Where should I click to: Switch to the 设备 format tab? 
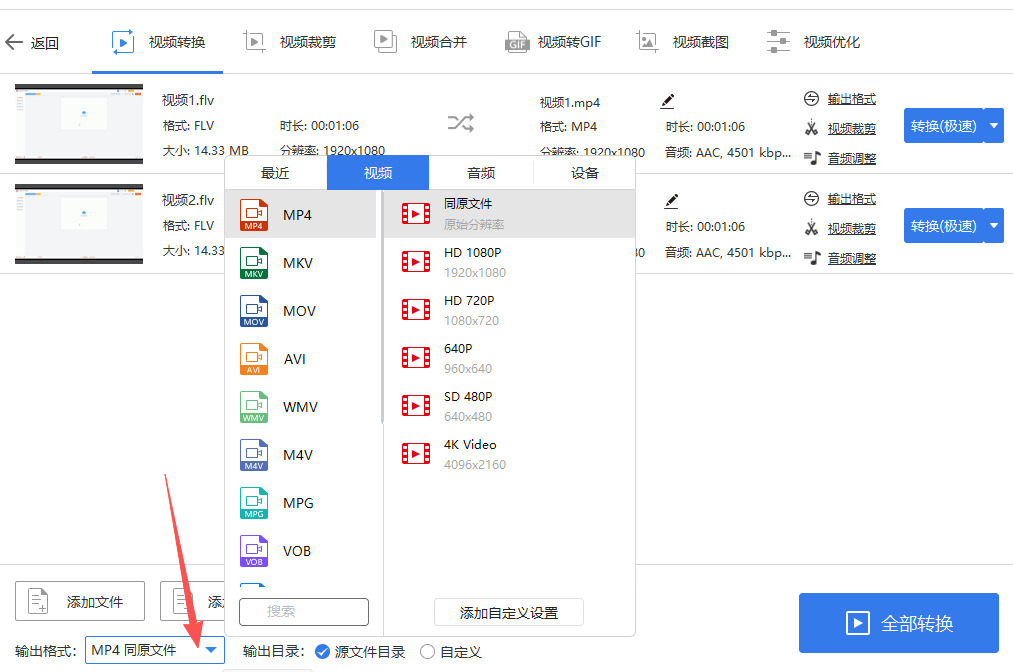coord(585,173)
